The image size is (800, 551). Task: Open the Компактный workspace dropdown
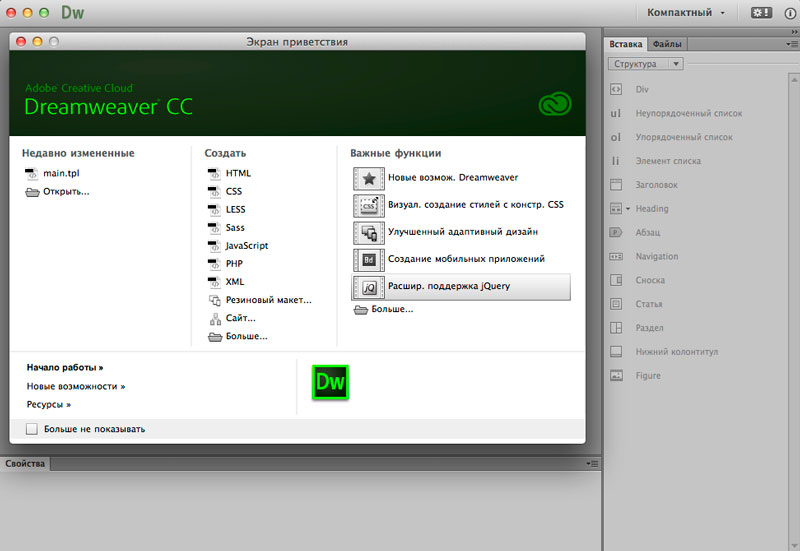(686, 13)
